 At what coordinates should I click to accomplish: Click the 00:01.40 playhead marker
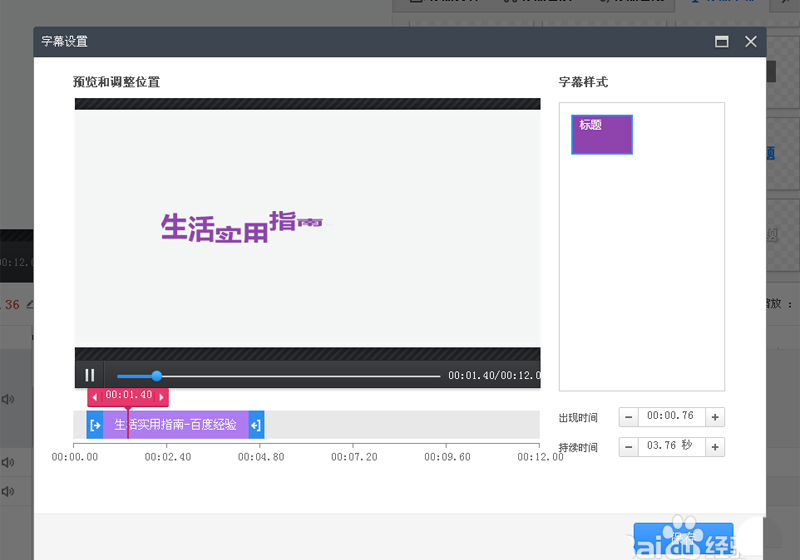pos(129,395)
